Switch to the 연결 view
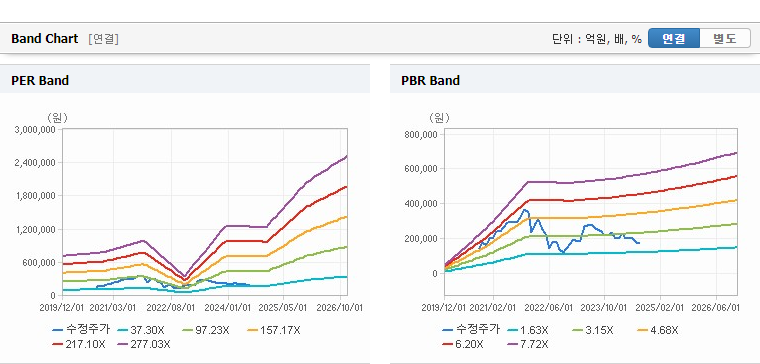760x364 pixels. pyautogui.click(x=674, y=39)
